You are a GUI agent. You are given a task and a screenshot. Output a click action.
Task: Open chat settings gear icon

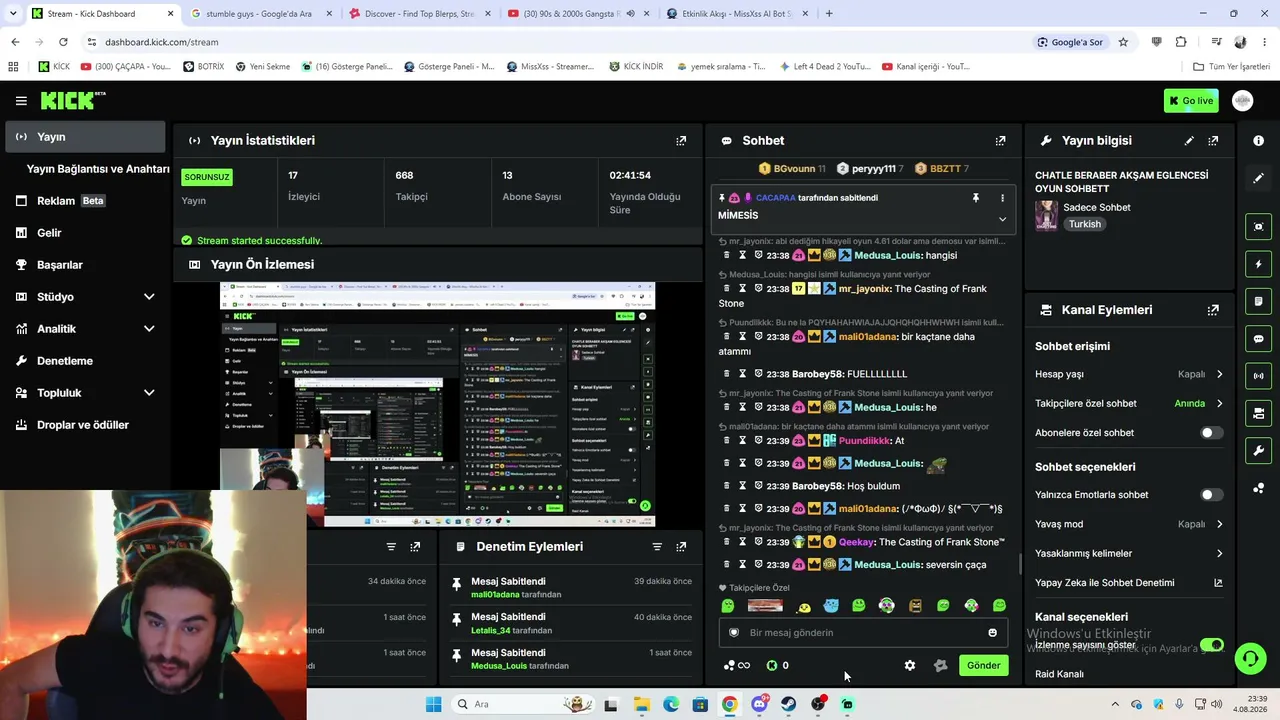[x=910, y=665]
